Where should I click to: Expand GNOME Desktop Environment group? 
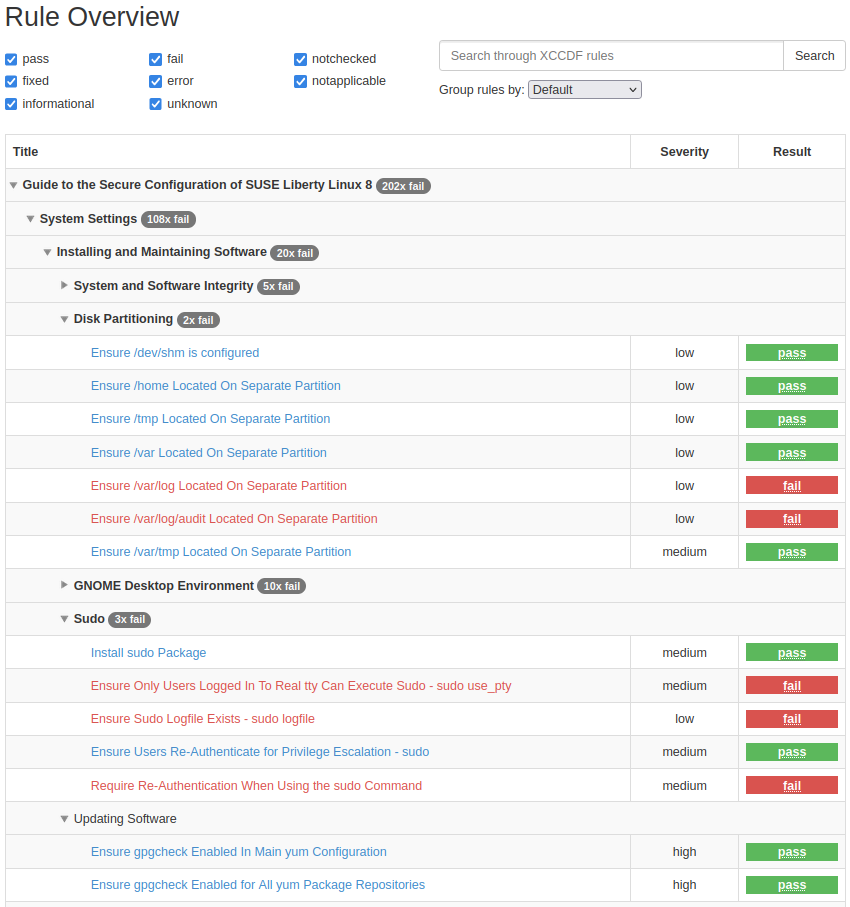click(65, 585)
